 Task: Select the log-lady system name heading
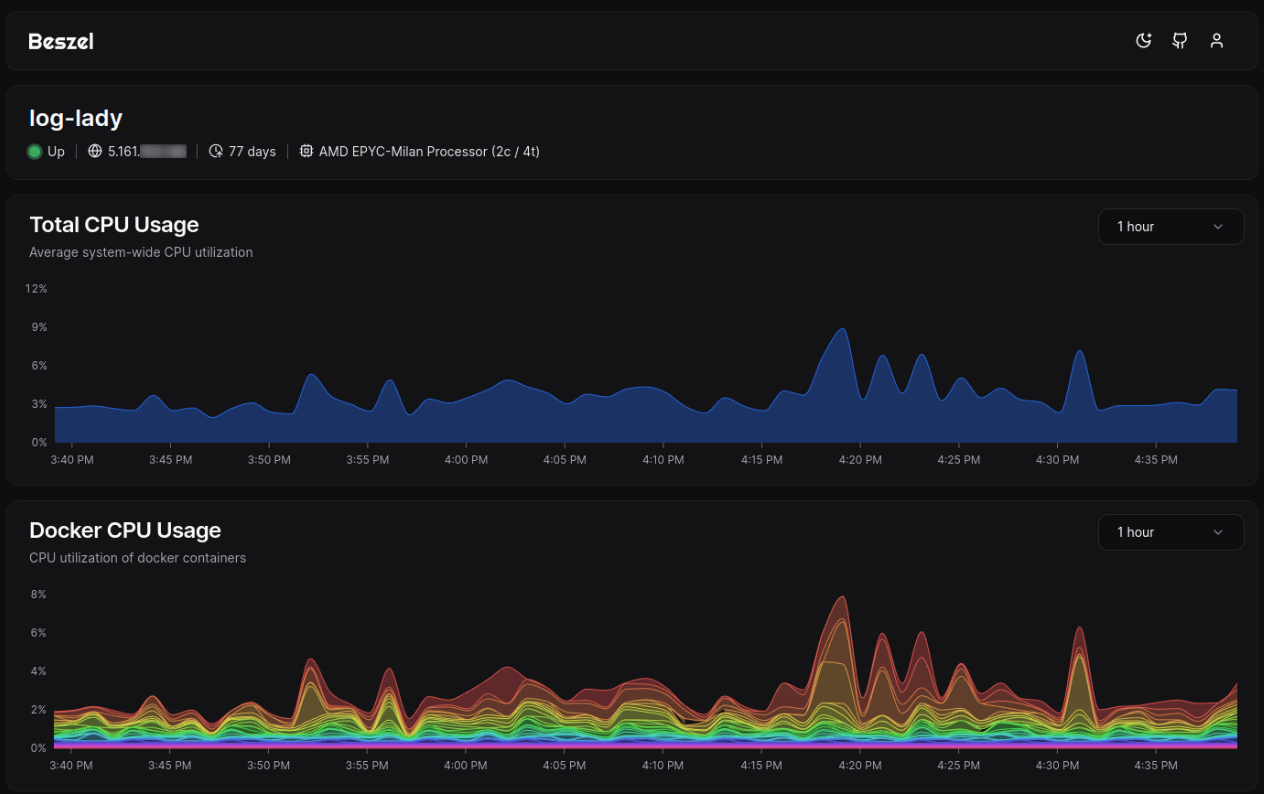76,118
